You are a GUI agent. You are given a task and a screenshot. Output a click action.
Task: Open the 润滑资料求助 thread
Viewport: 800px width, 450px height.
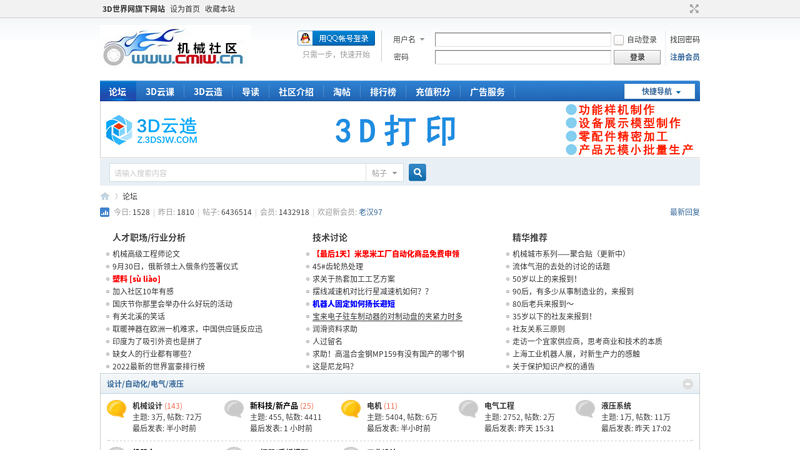pyautogui.click(x=335, y=329)
